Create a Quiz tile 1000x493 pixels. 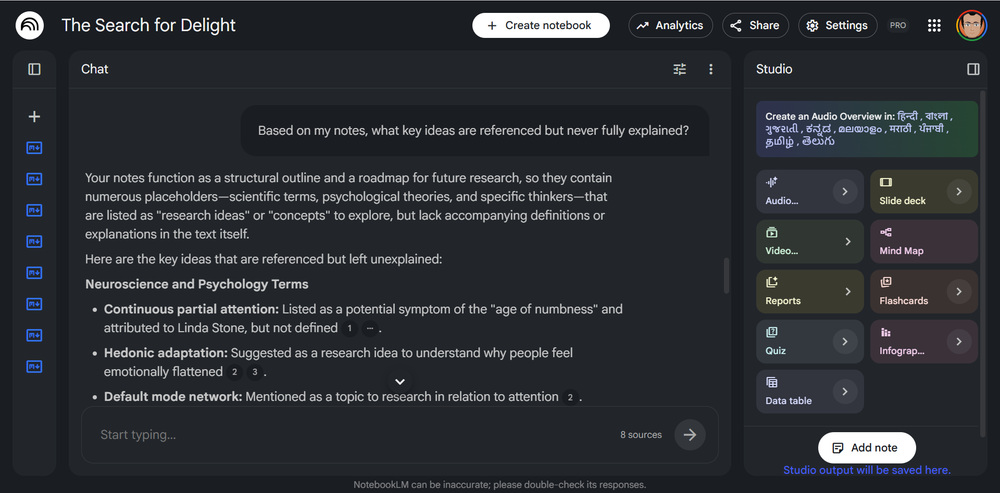[810, 342]
